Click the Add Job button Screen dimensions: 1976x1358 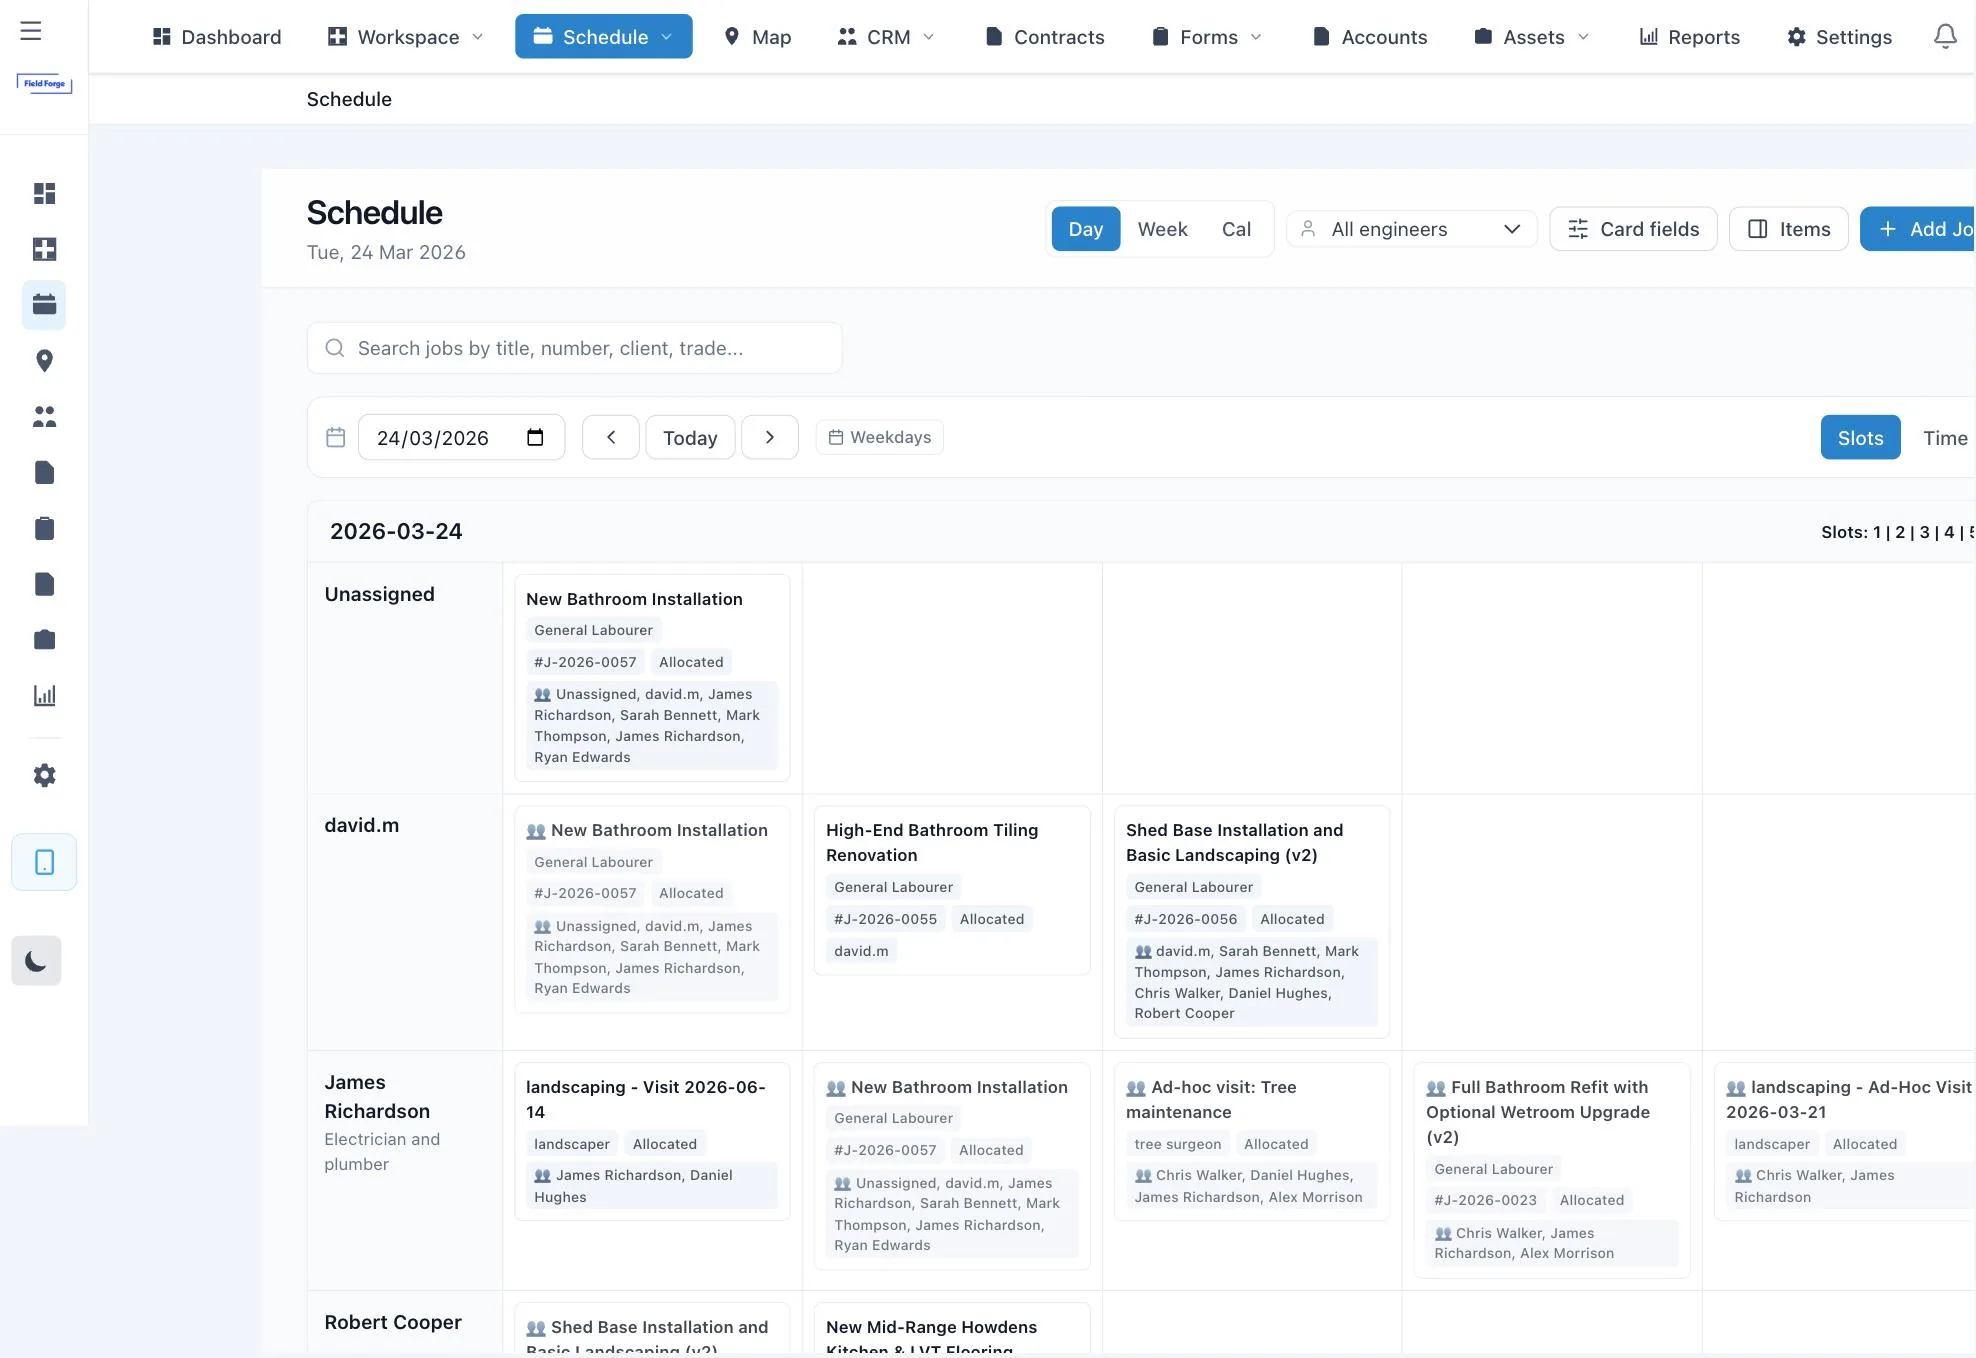pos(1918,229)
